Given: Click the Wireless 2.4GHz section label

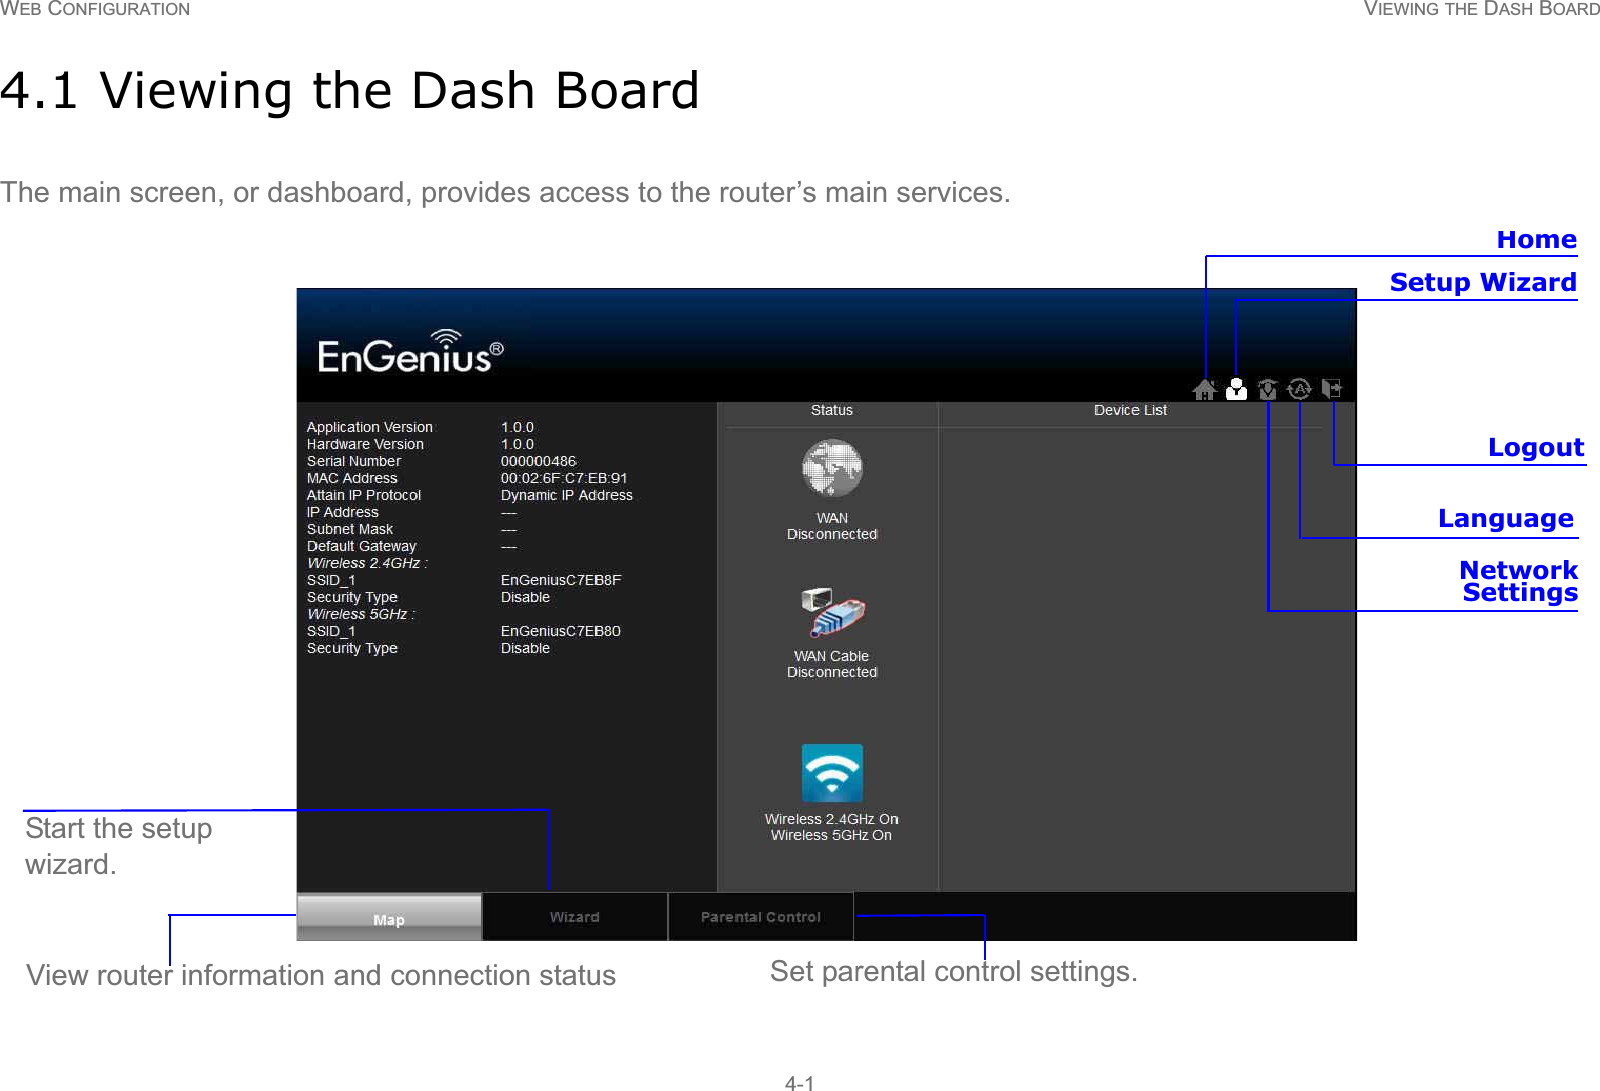Looking at the screenshot, I should pos(367,563).
